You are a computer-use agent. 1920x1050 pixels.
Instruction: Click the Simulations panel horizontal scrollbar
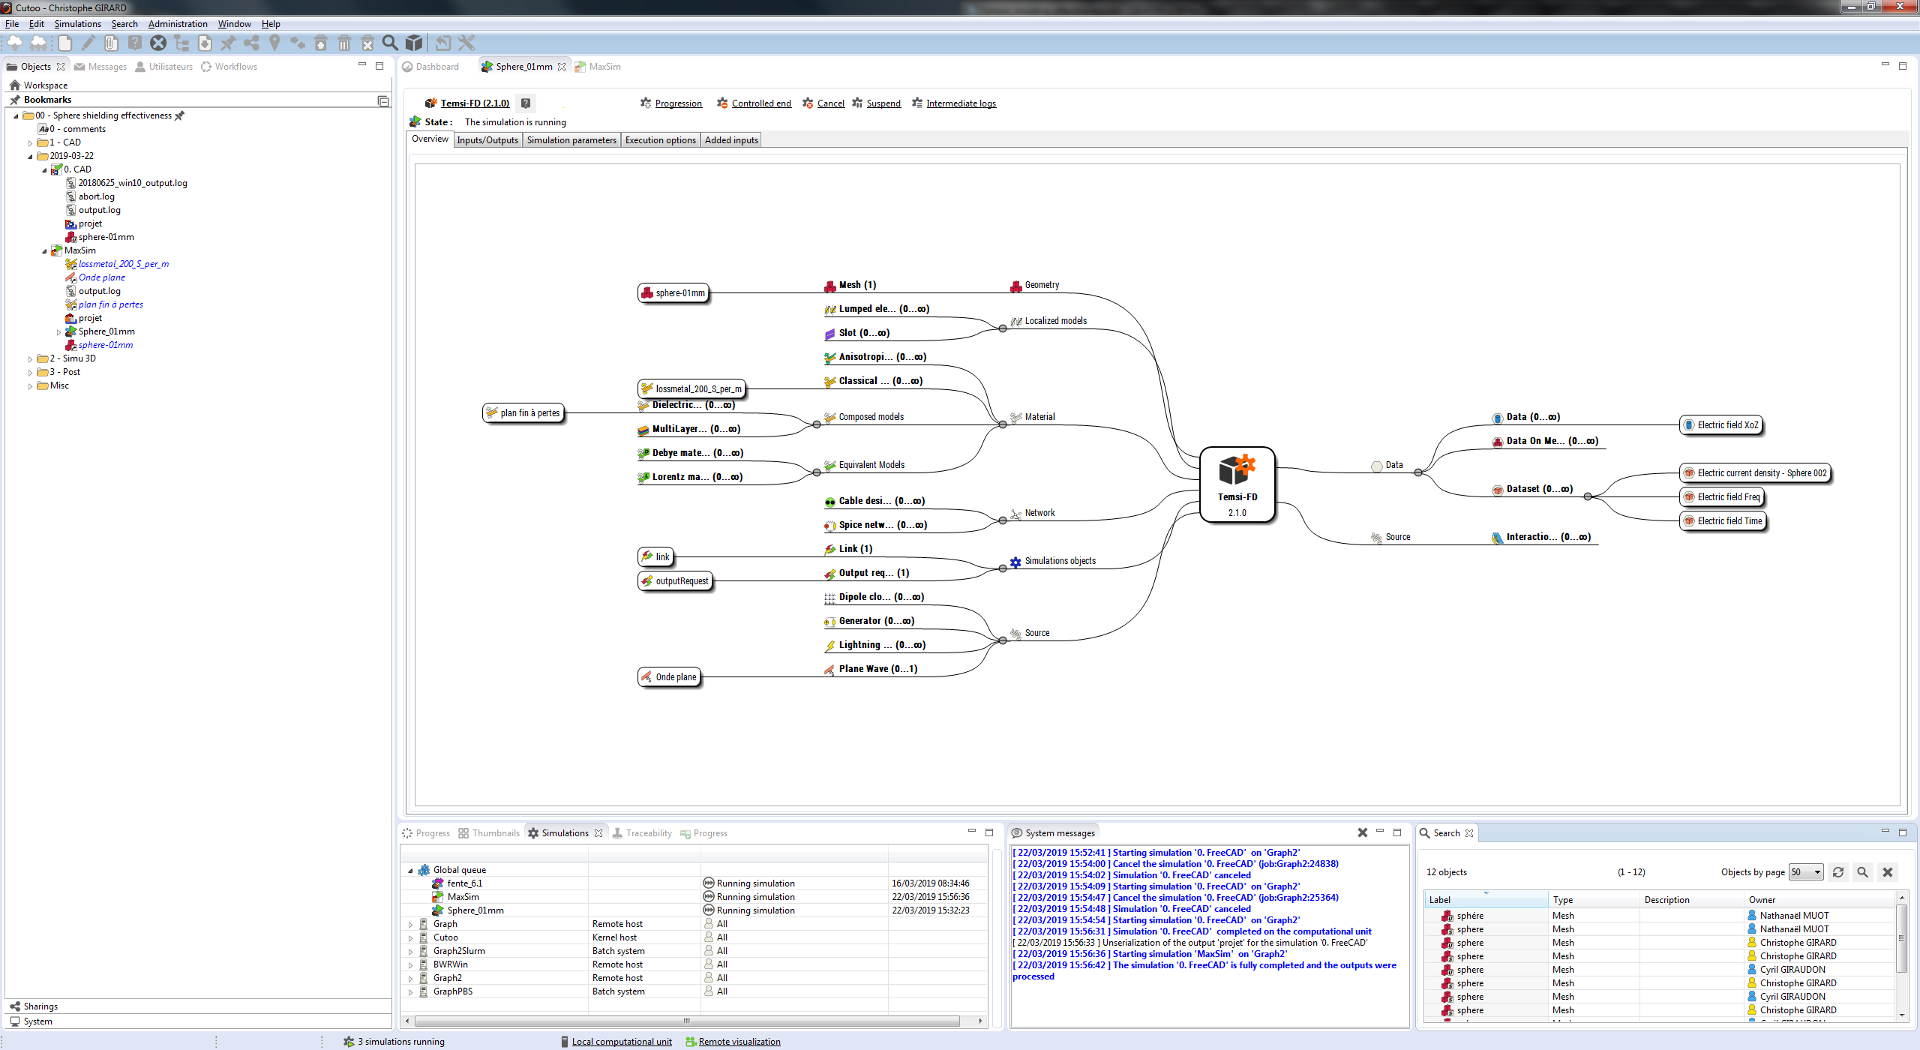[x=687, y=1021]
